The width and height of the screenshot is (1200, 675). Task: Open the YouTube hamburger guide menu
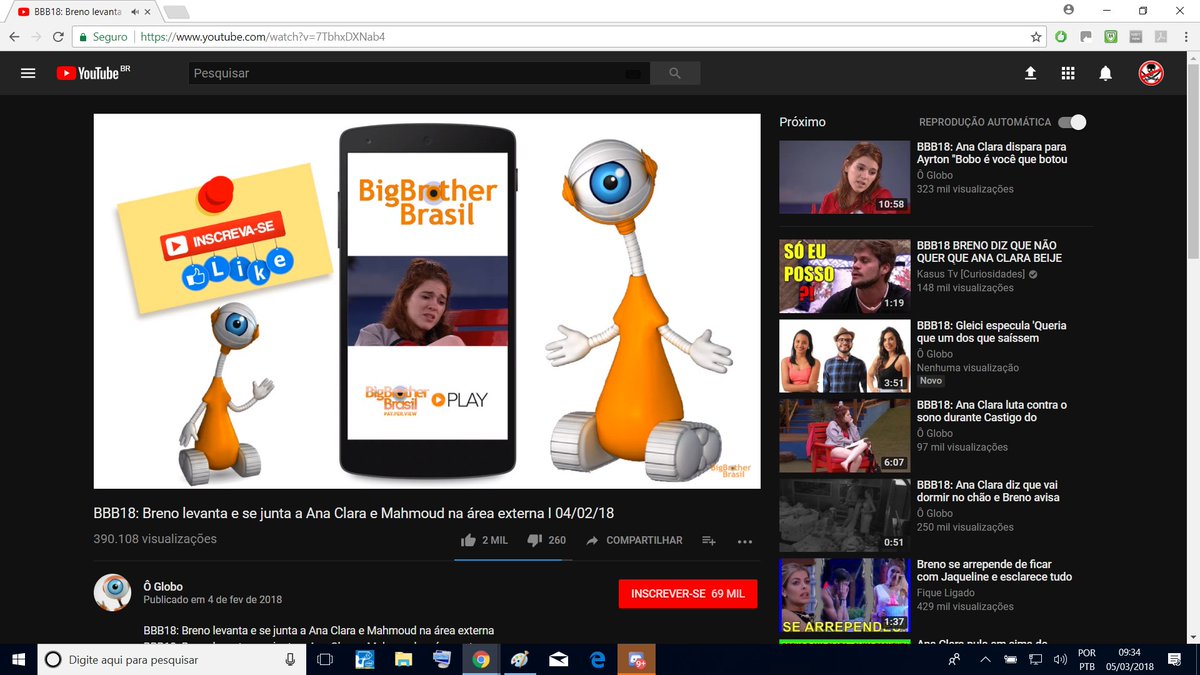(28, 73)
